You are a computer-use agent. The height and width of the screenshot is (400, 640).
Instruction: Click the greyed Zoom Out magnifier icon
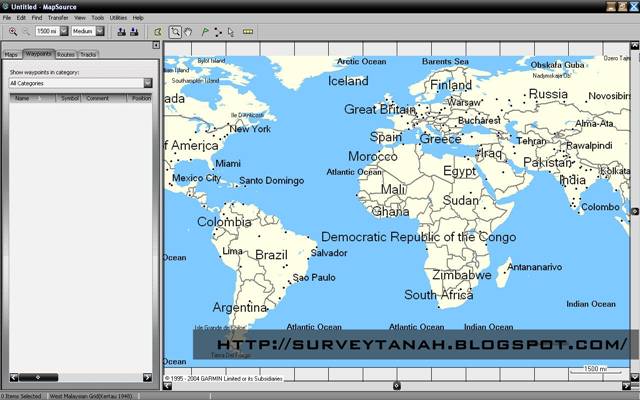pyautogui.click(x=26, y=31)
